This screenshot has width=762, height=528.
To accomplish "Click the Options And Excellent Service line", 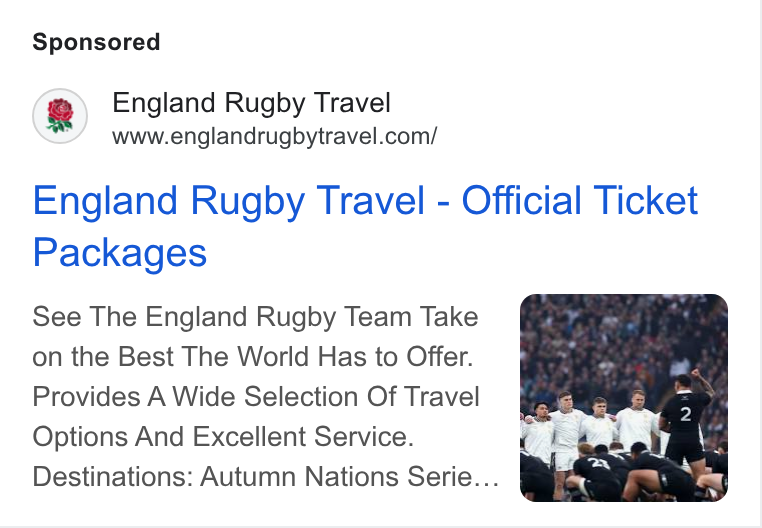I will click(223, 437).
